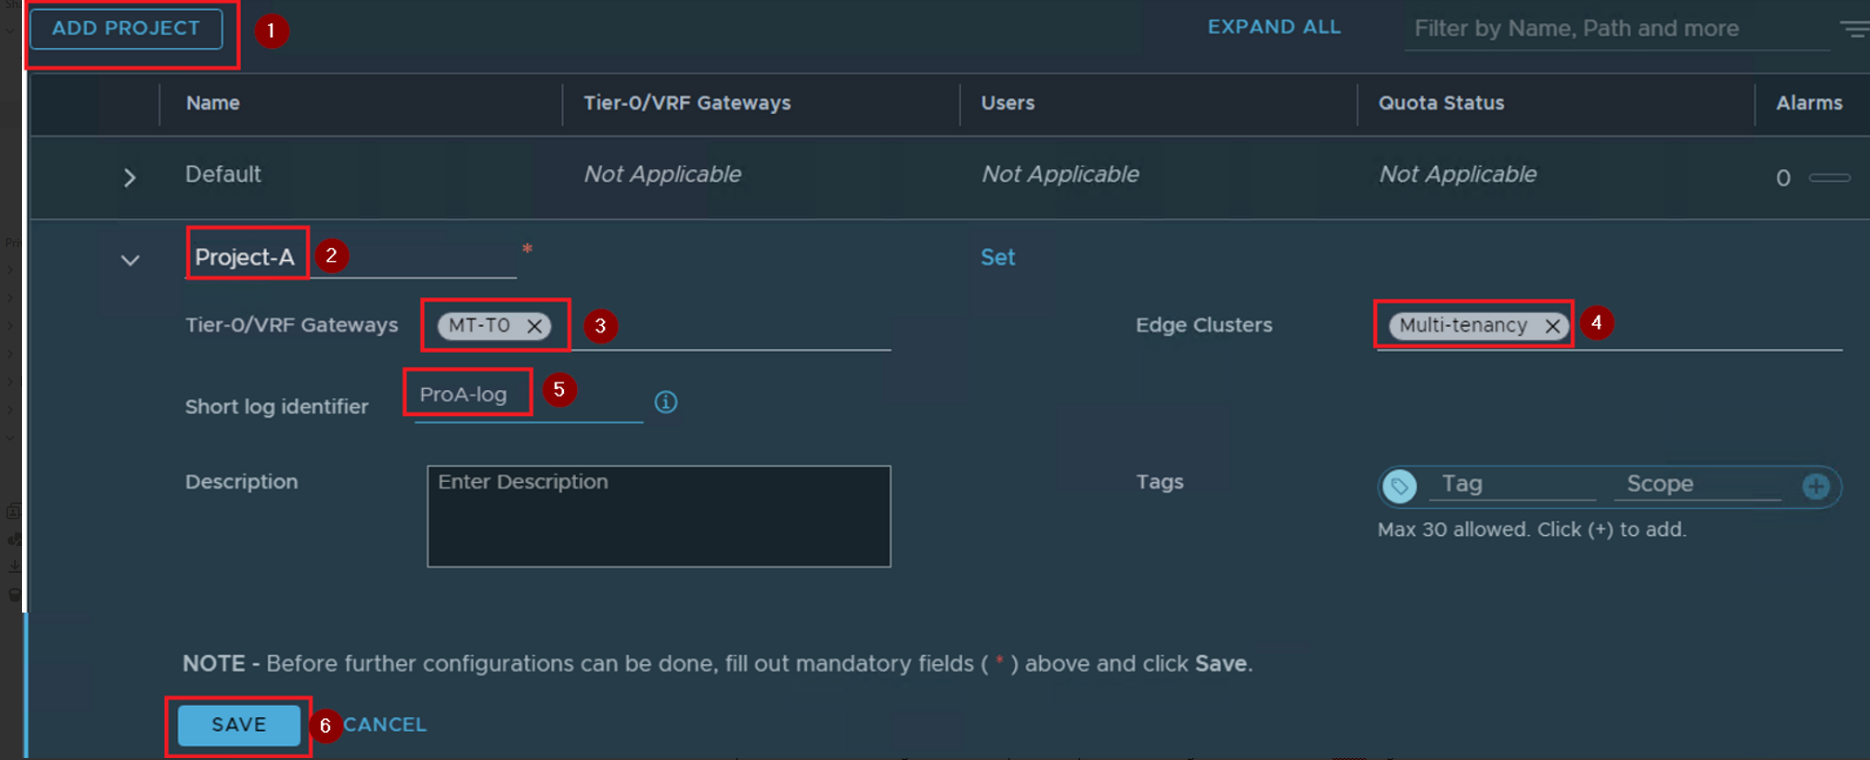
Task: Click CANCEL to discard project
Action: [x=385, y=724]
